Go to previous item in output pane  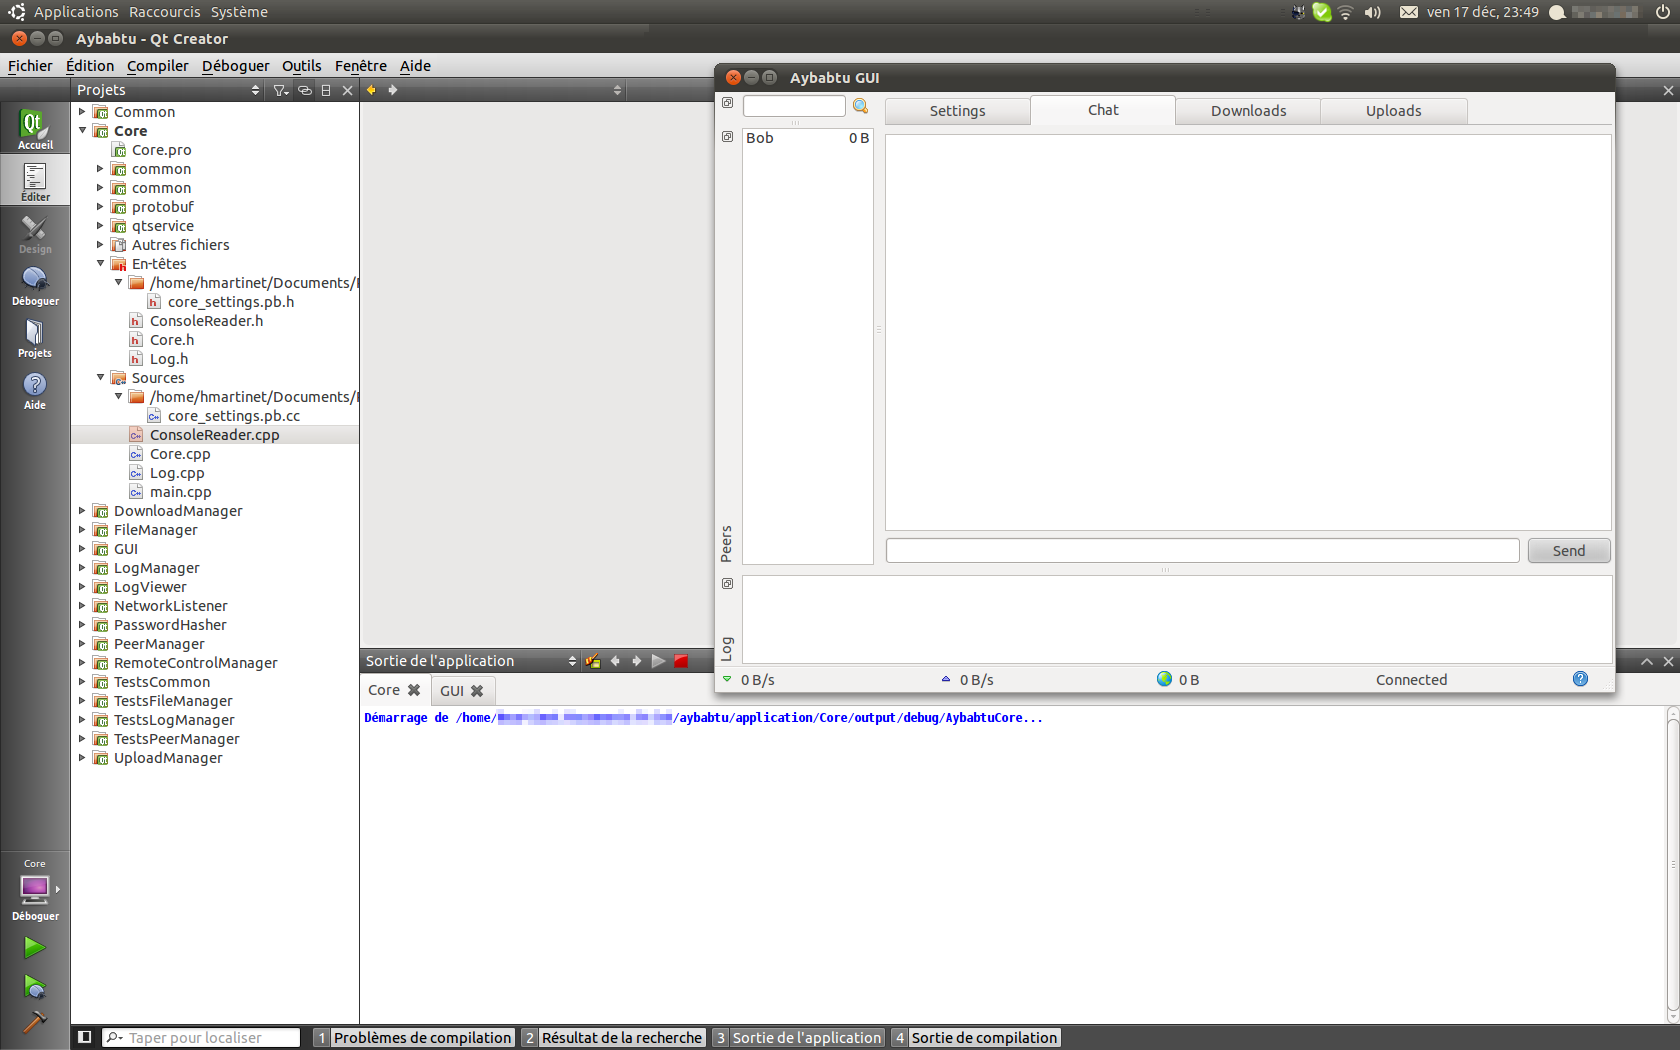(x=615, y=661)
